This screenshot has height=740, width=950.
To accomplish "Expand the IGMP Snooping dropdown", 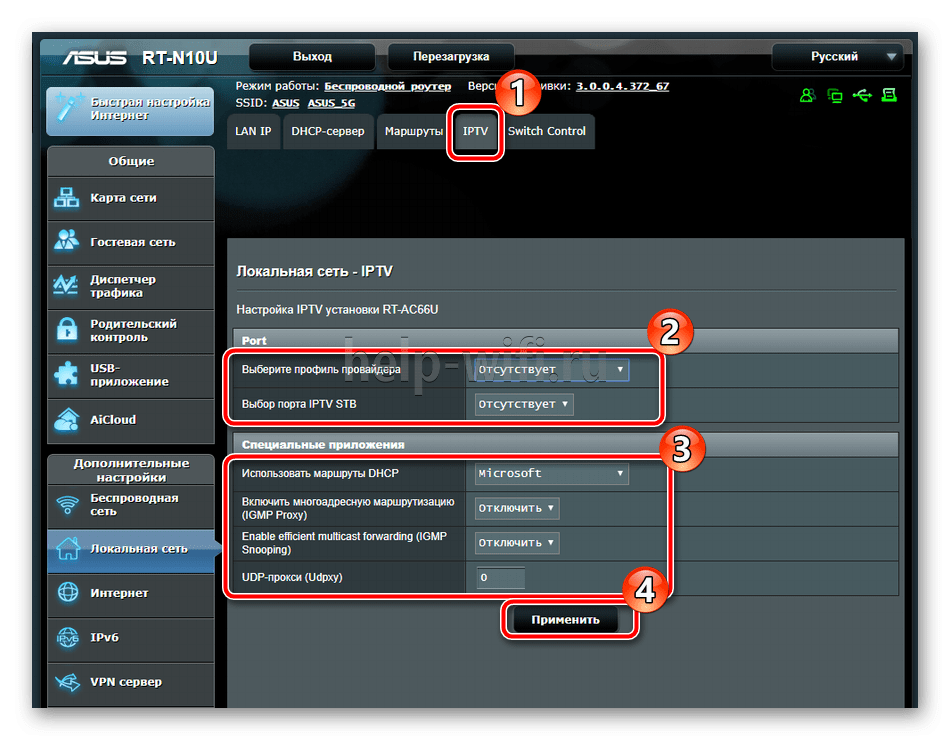I will 517,543.
